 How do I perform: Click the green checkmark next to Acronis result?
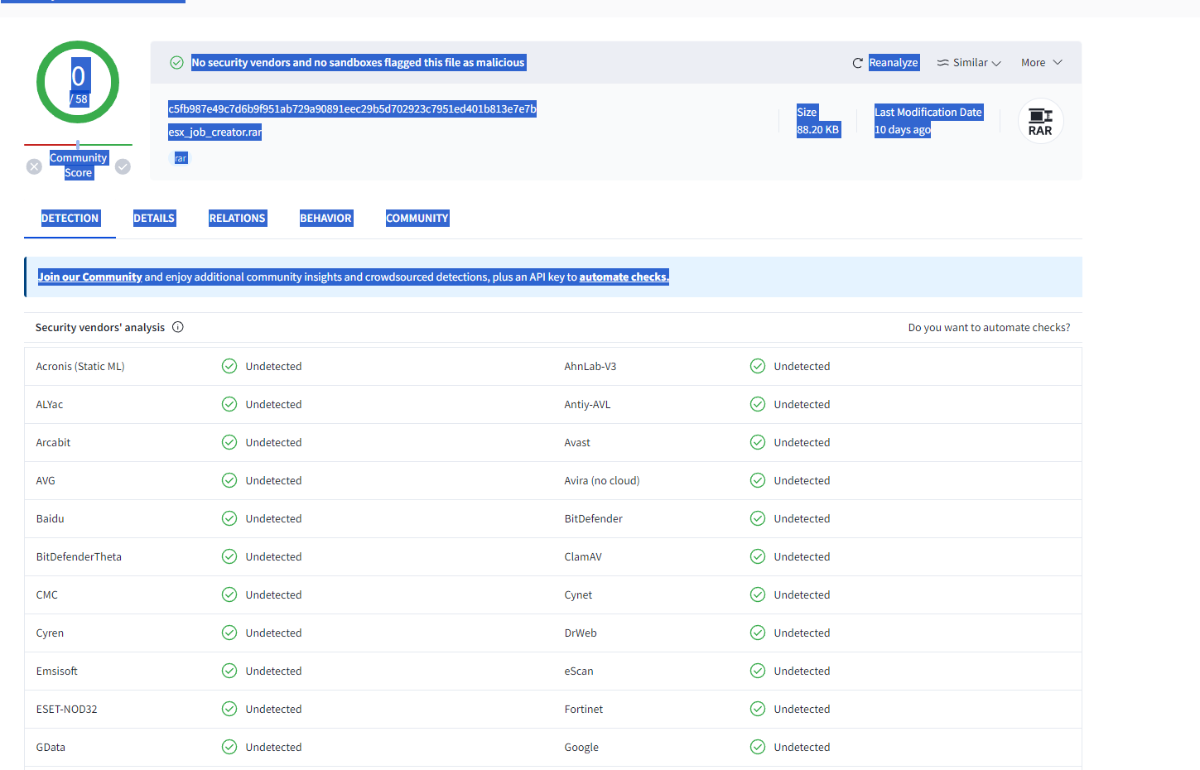[229, 366]
